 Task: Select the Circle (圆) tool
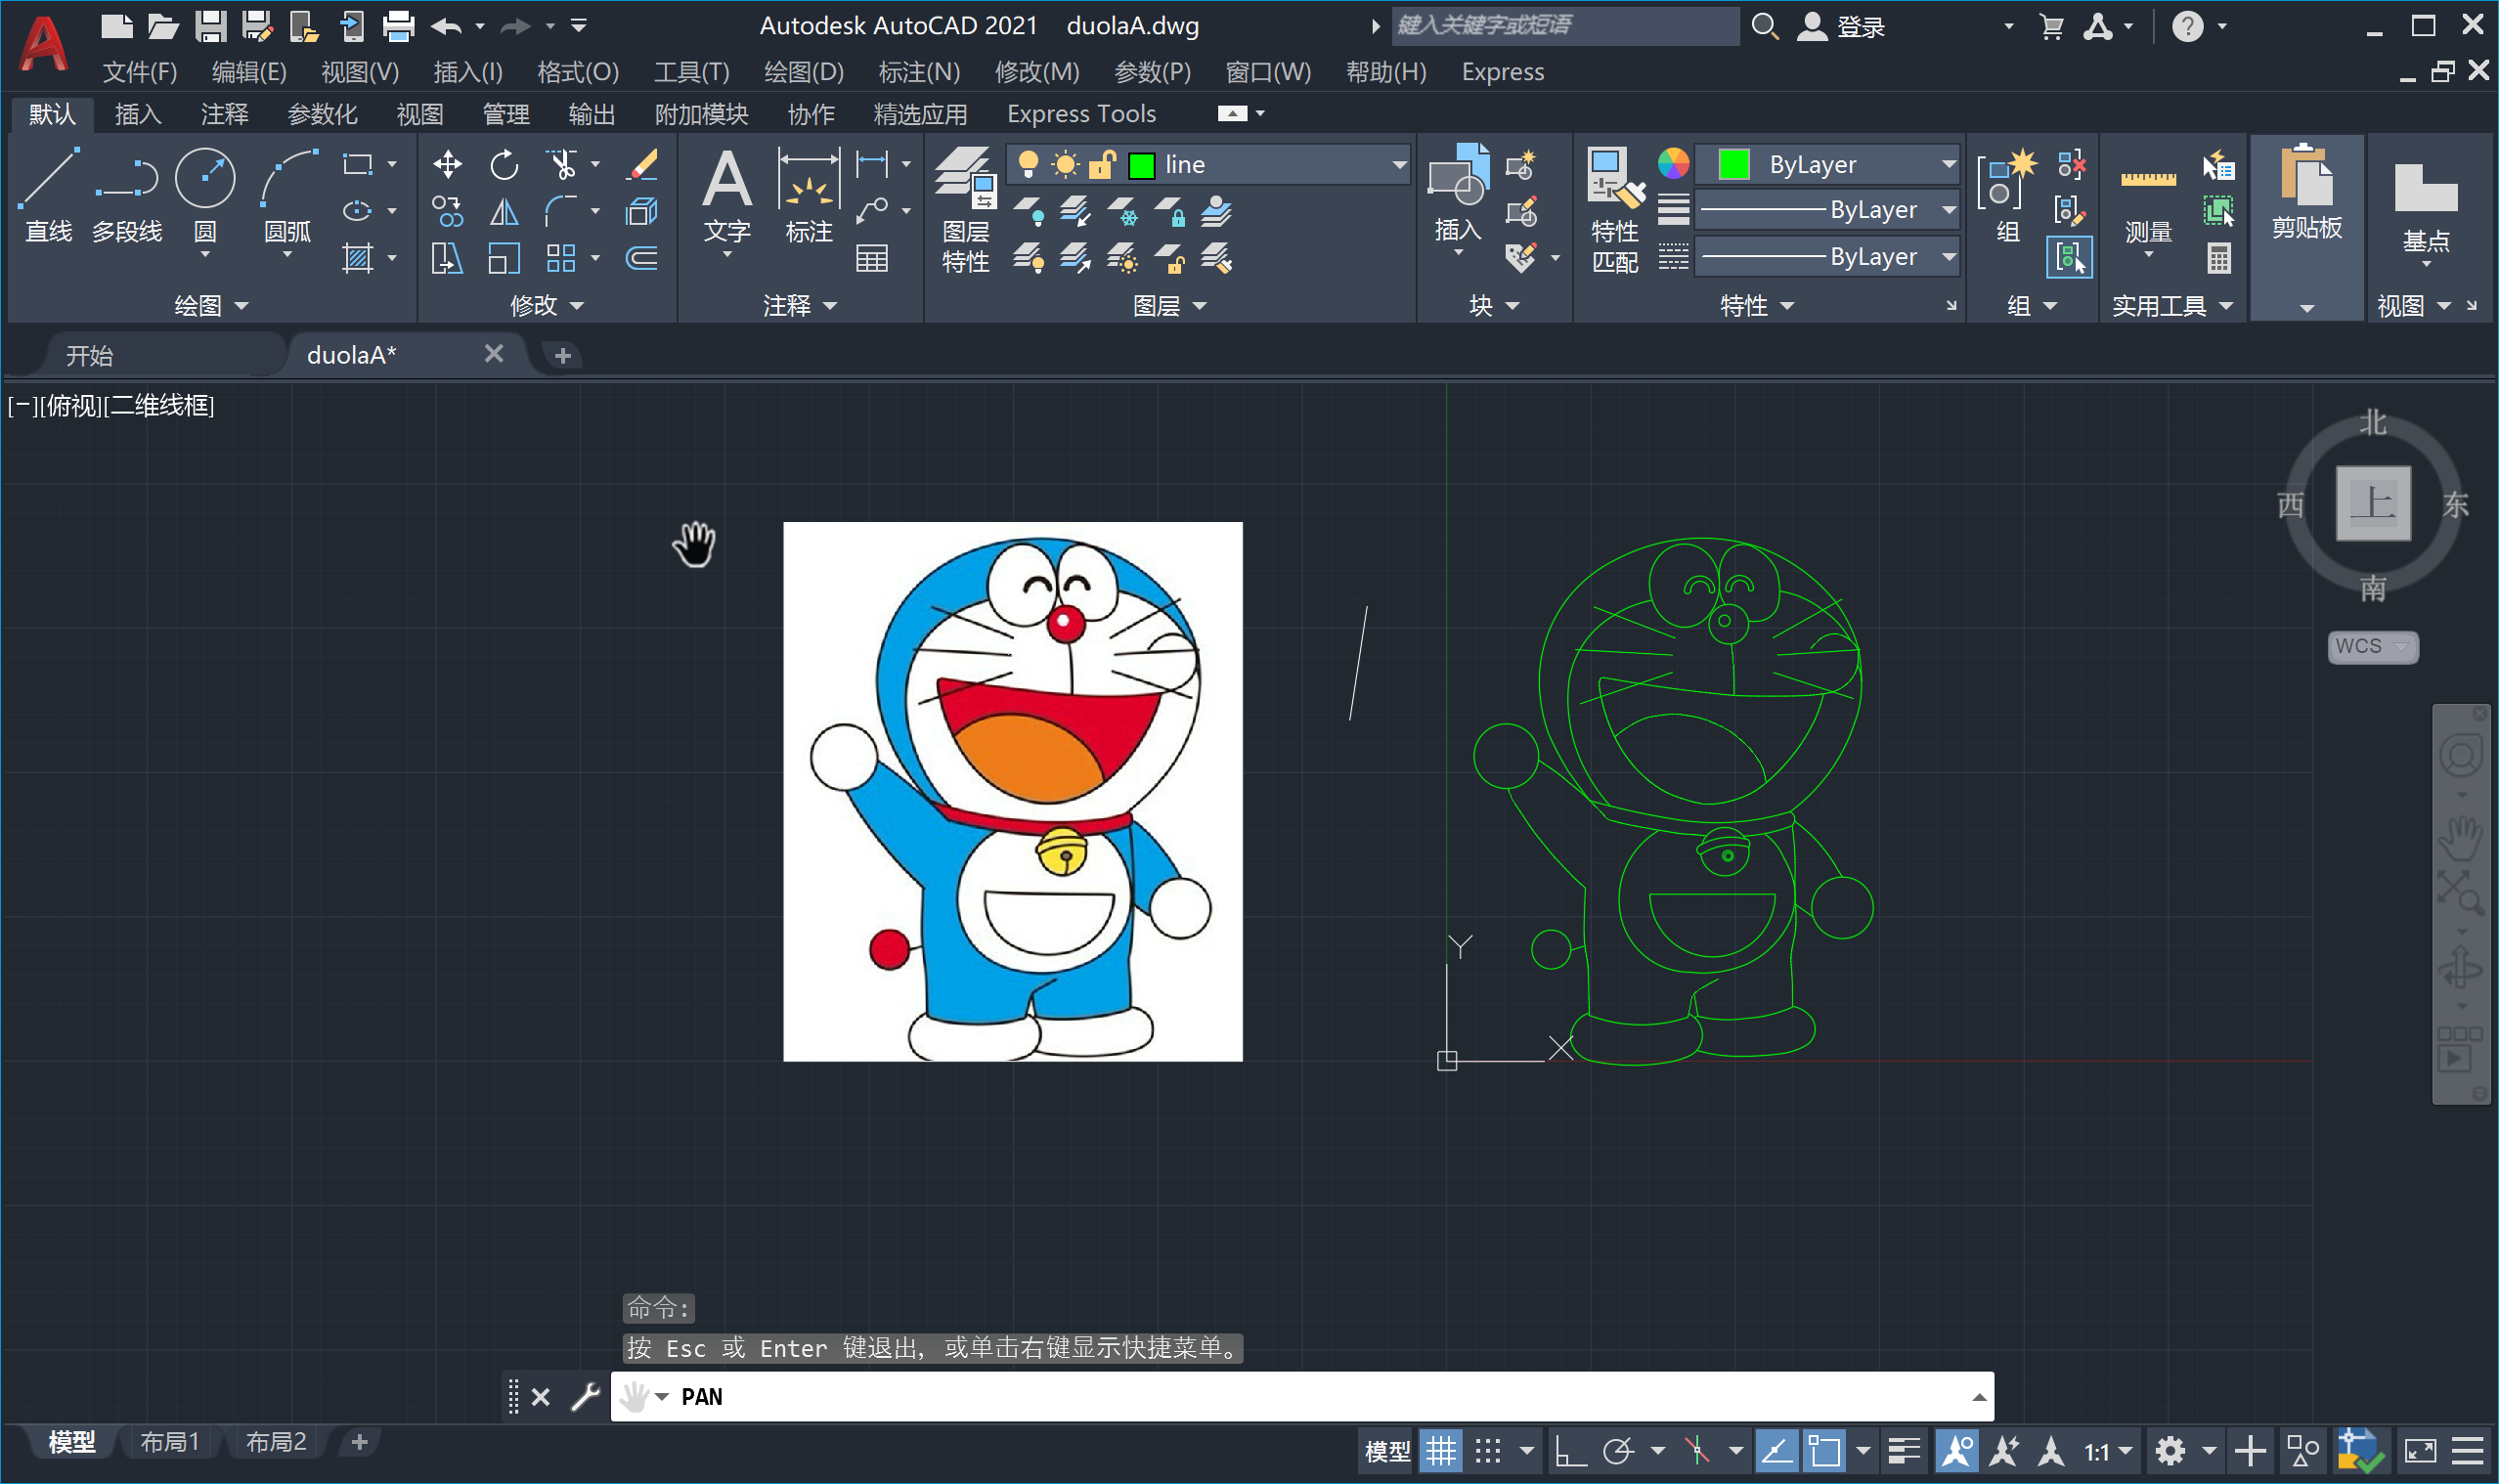pyautogui.click(x=205, y=196)
